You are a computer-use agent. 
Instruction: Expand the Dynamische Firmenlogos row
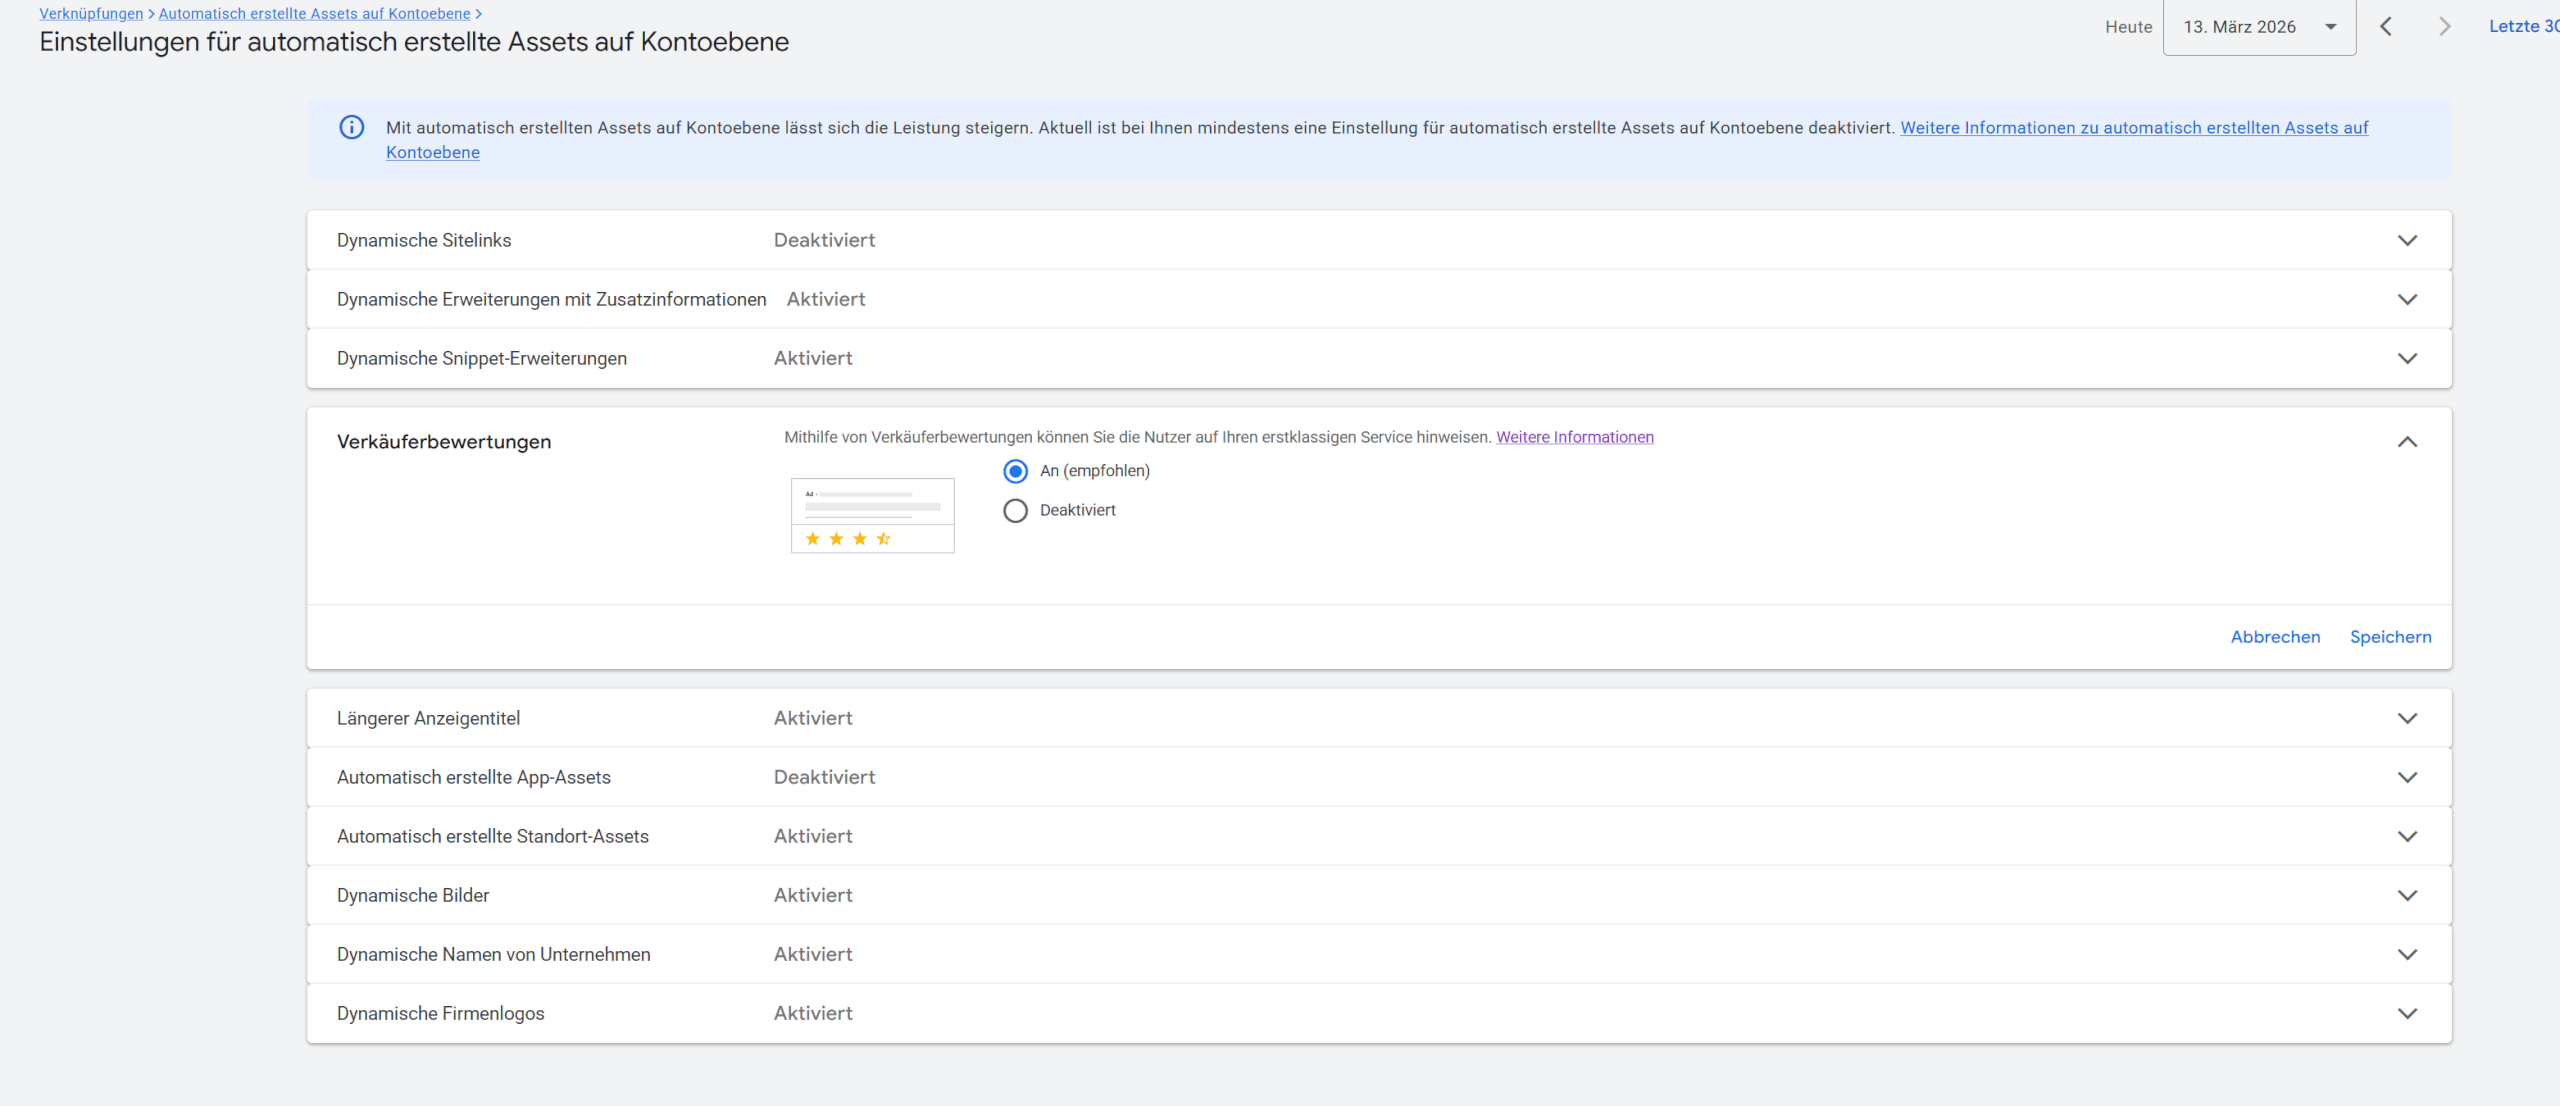coord(2407,1013)
